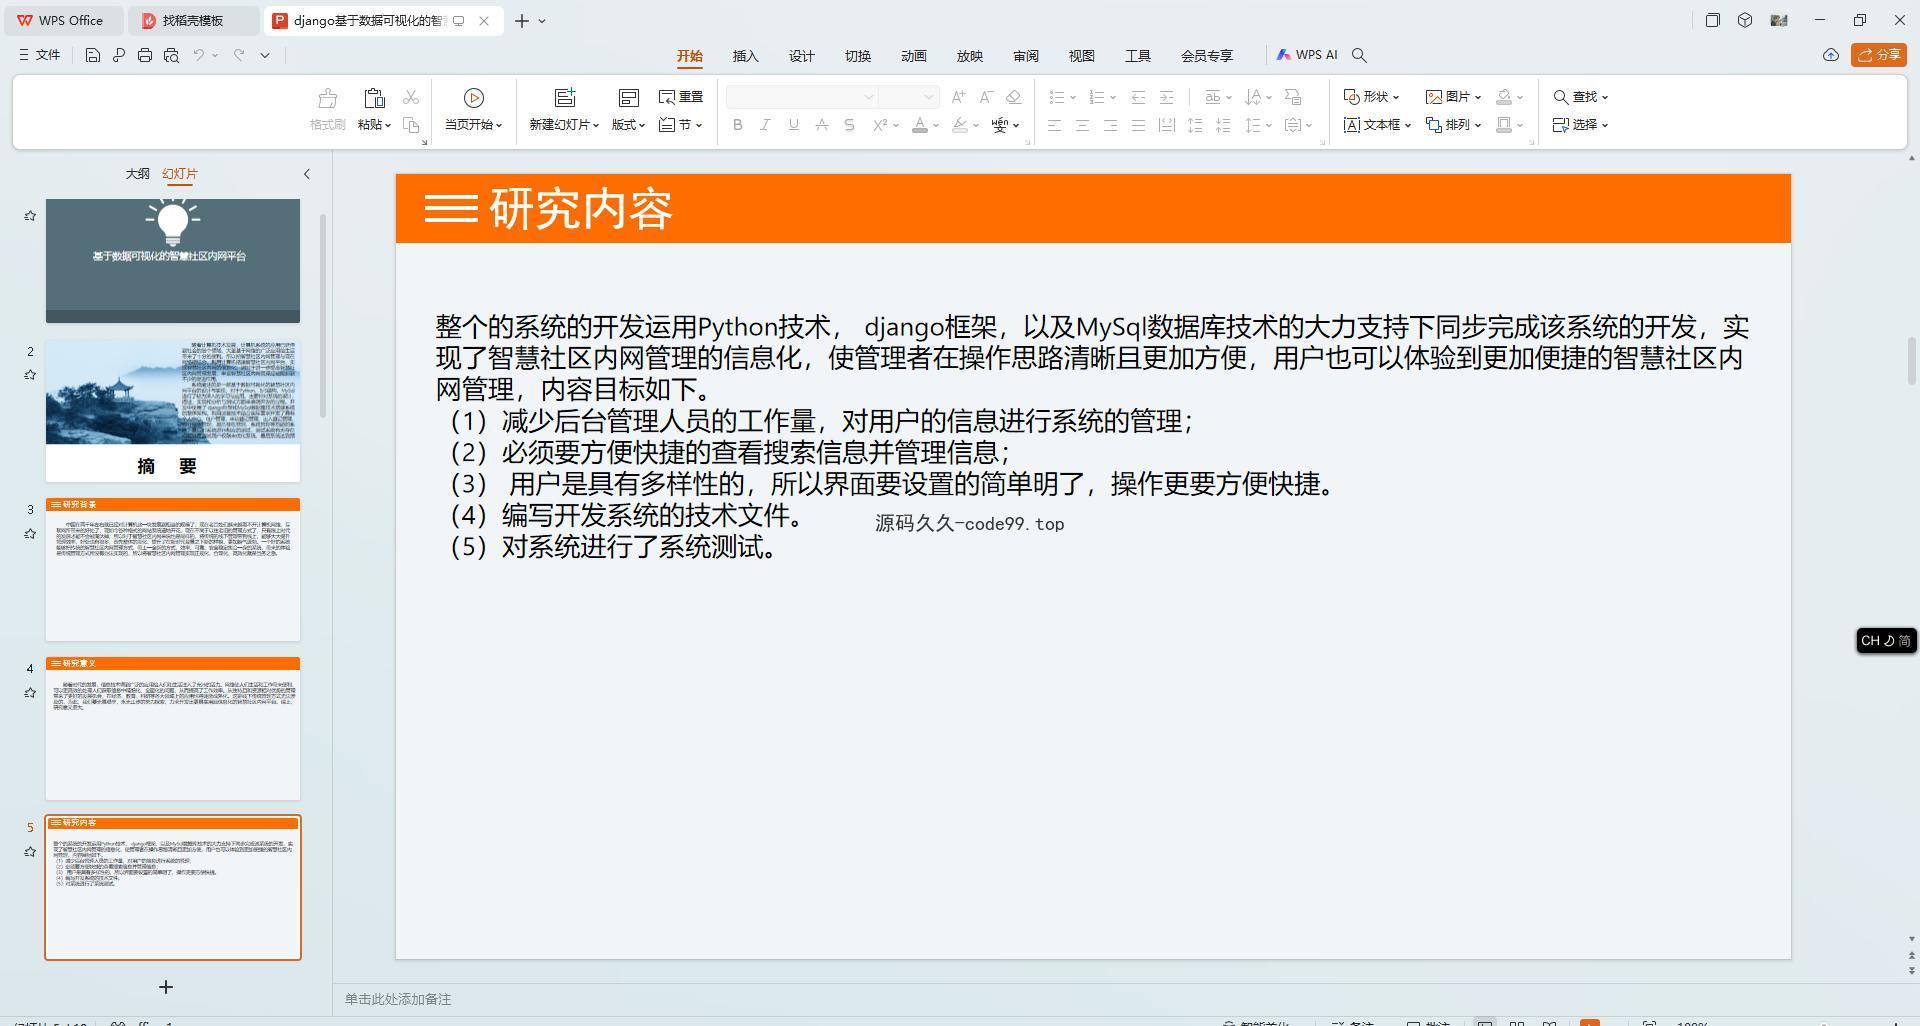1920x1026 pixels.
Task: Click the Clear Formatting eraser icon
Action: [1013, 97]
